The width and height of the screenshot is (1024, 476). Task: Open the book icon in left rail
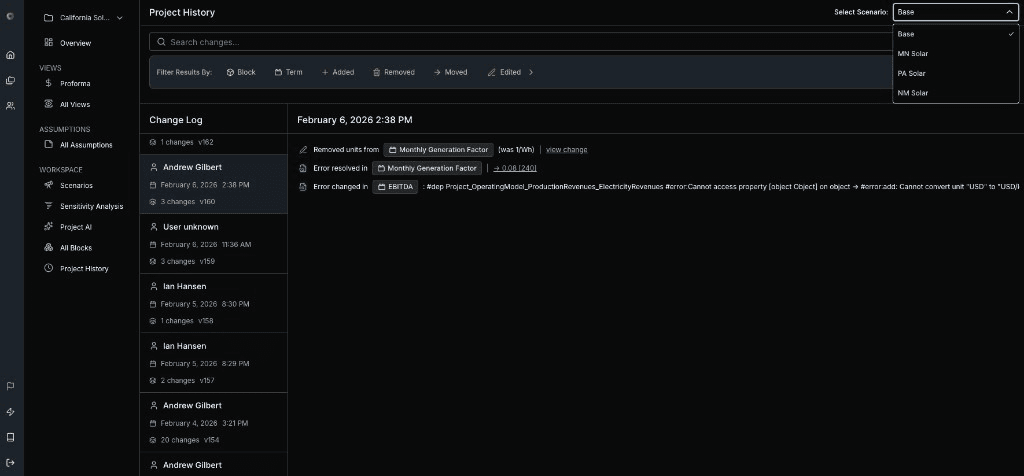10,437
